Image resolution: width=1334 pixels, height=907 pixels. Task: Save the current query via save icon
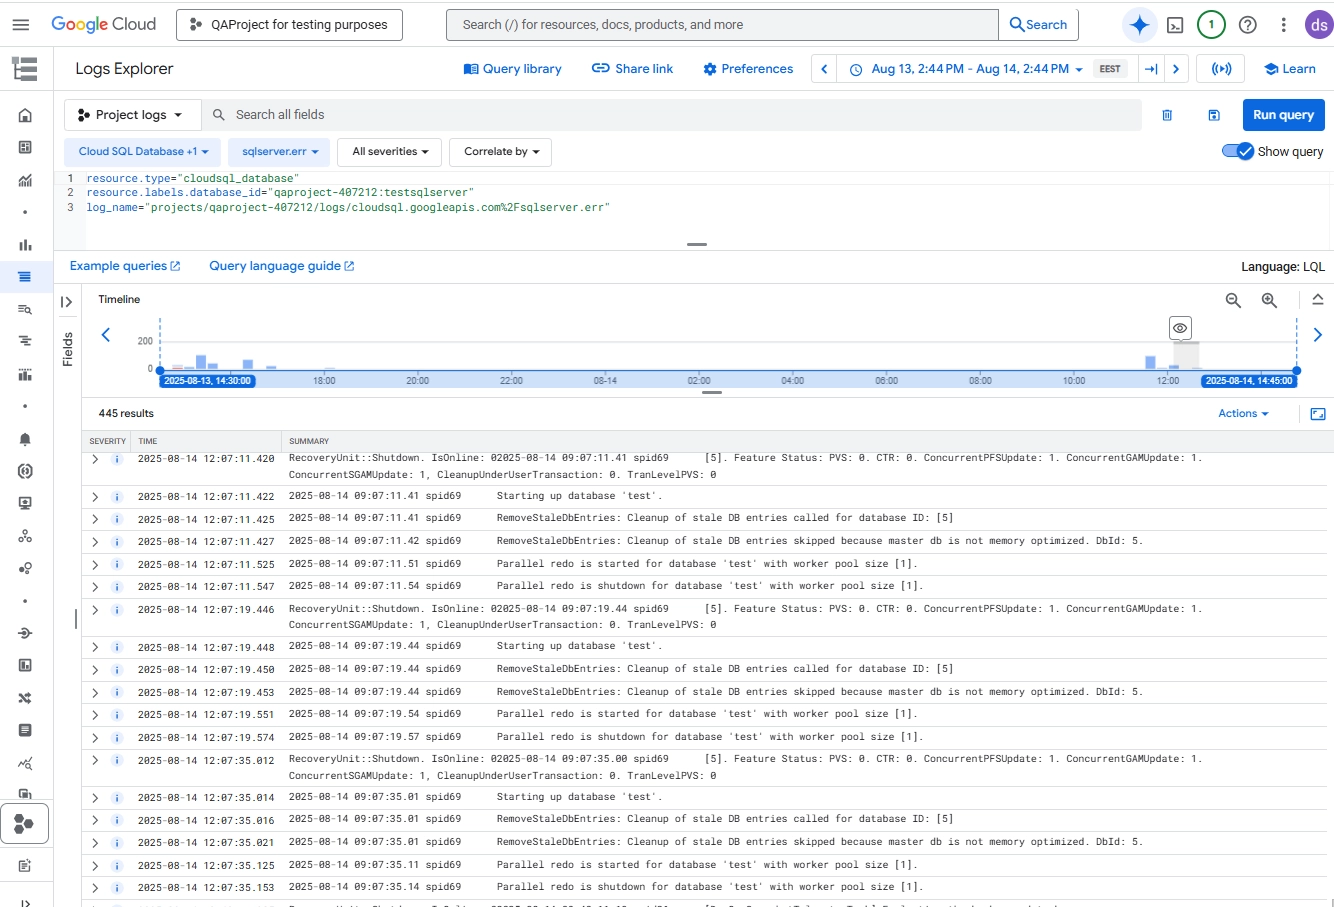coord(1213,114)
